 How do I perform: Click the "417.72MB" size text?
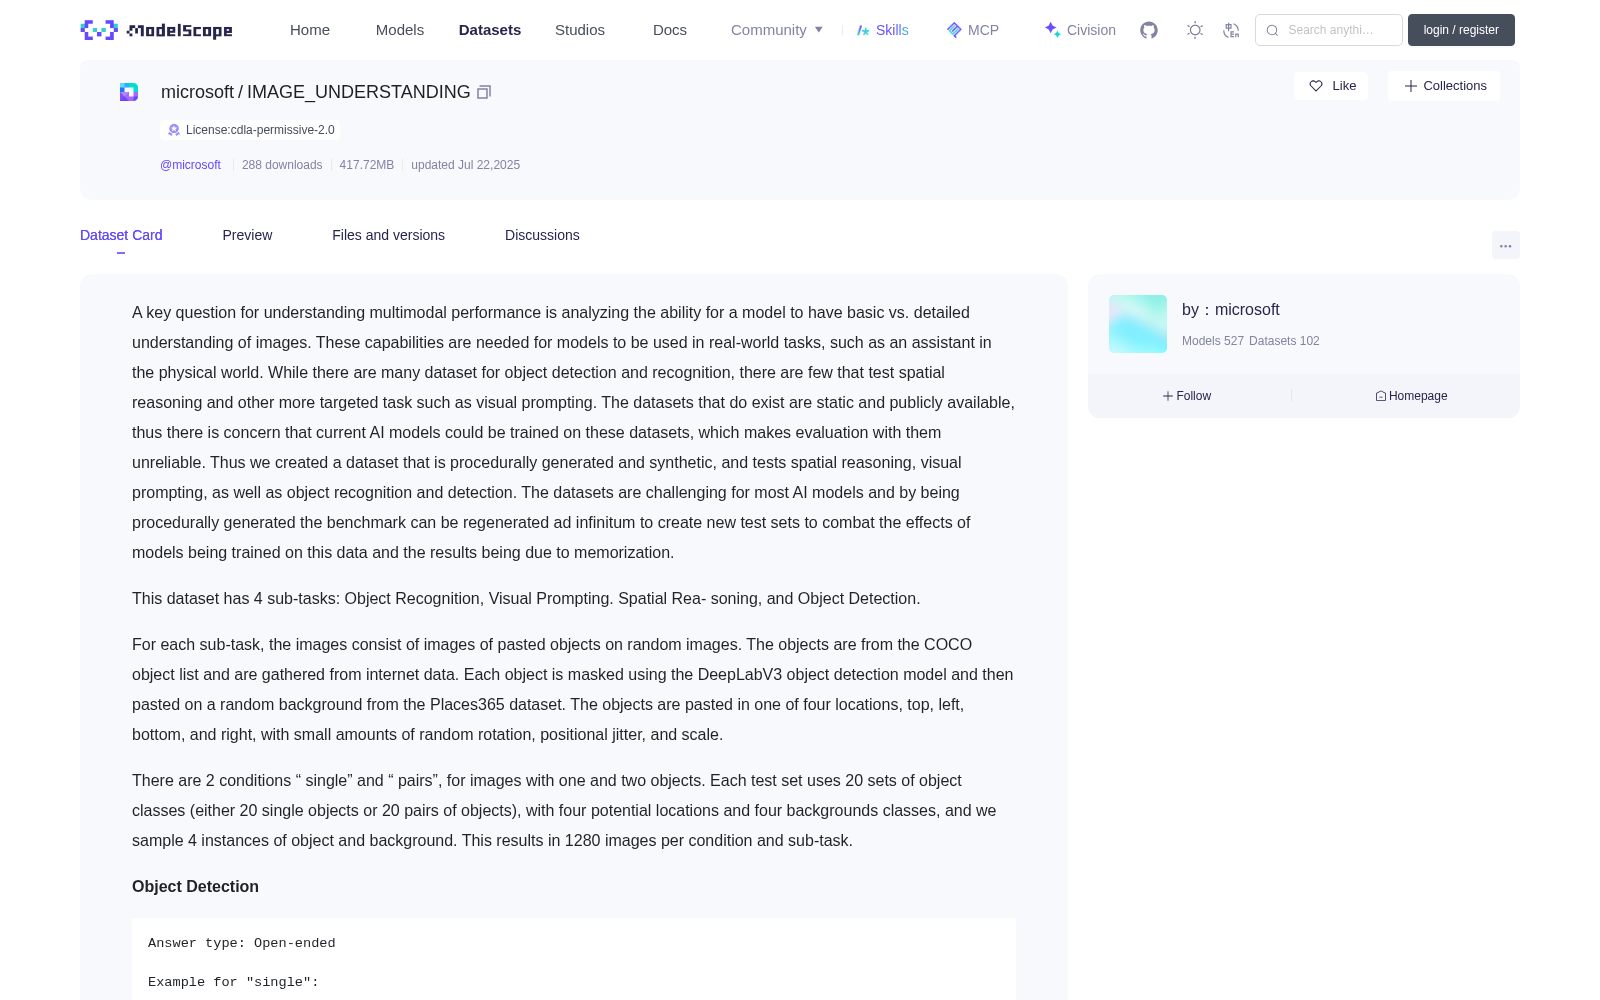click(367, 165)
